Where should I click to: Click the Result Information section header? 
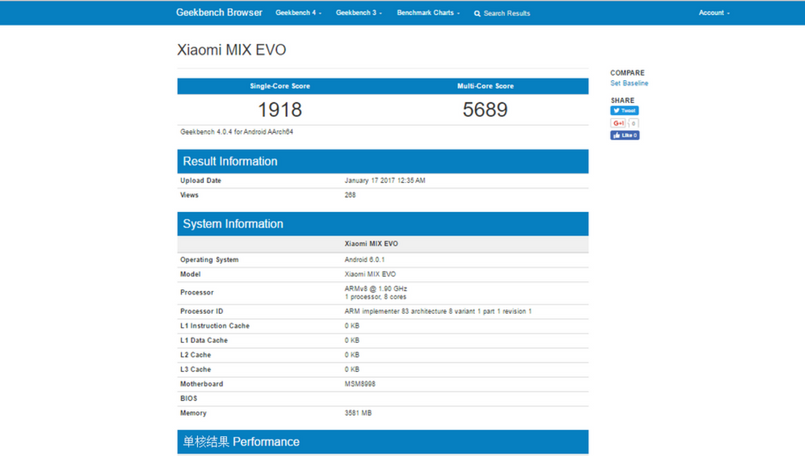coord(383,161)
